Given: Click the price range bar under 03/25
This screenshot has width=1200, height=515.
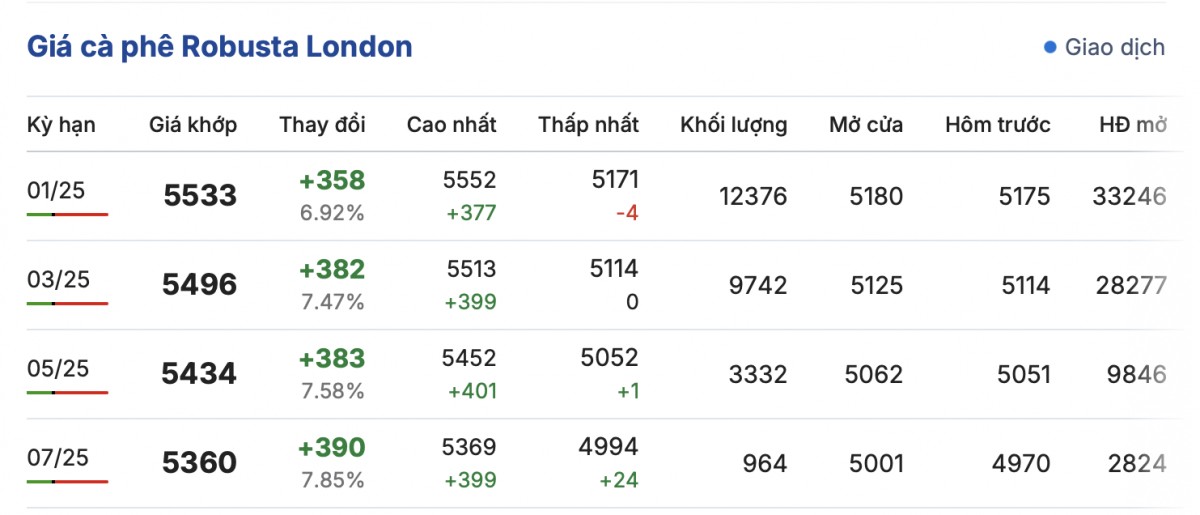Looking at the screenshot, I should click(x=67, y=303).
